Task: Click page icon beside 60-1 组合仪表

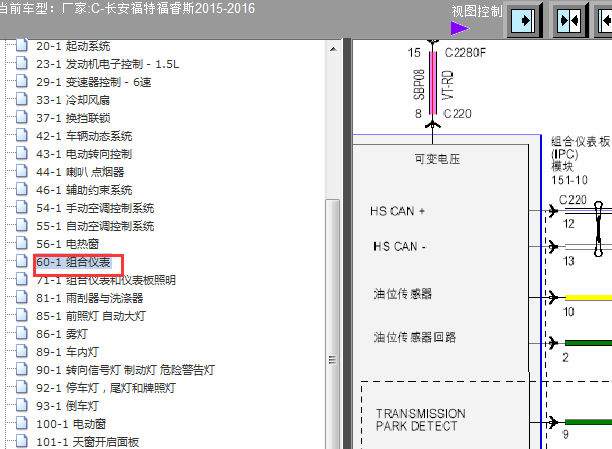Action: [22, 261]
